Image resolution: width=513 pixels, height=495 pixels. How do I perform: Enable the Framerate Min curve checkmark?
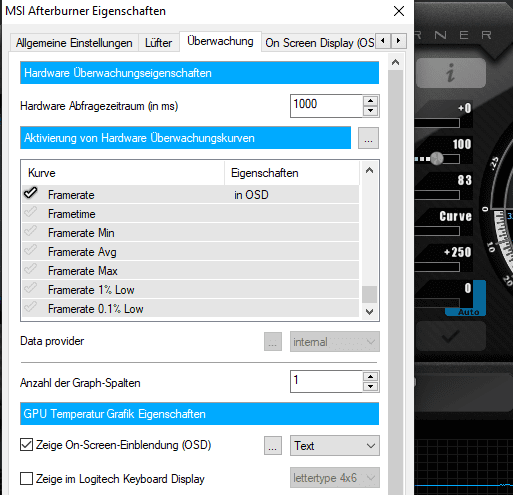(x=30, y=231)
